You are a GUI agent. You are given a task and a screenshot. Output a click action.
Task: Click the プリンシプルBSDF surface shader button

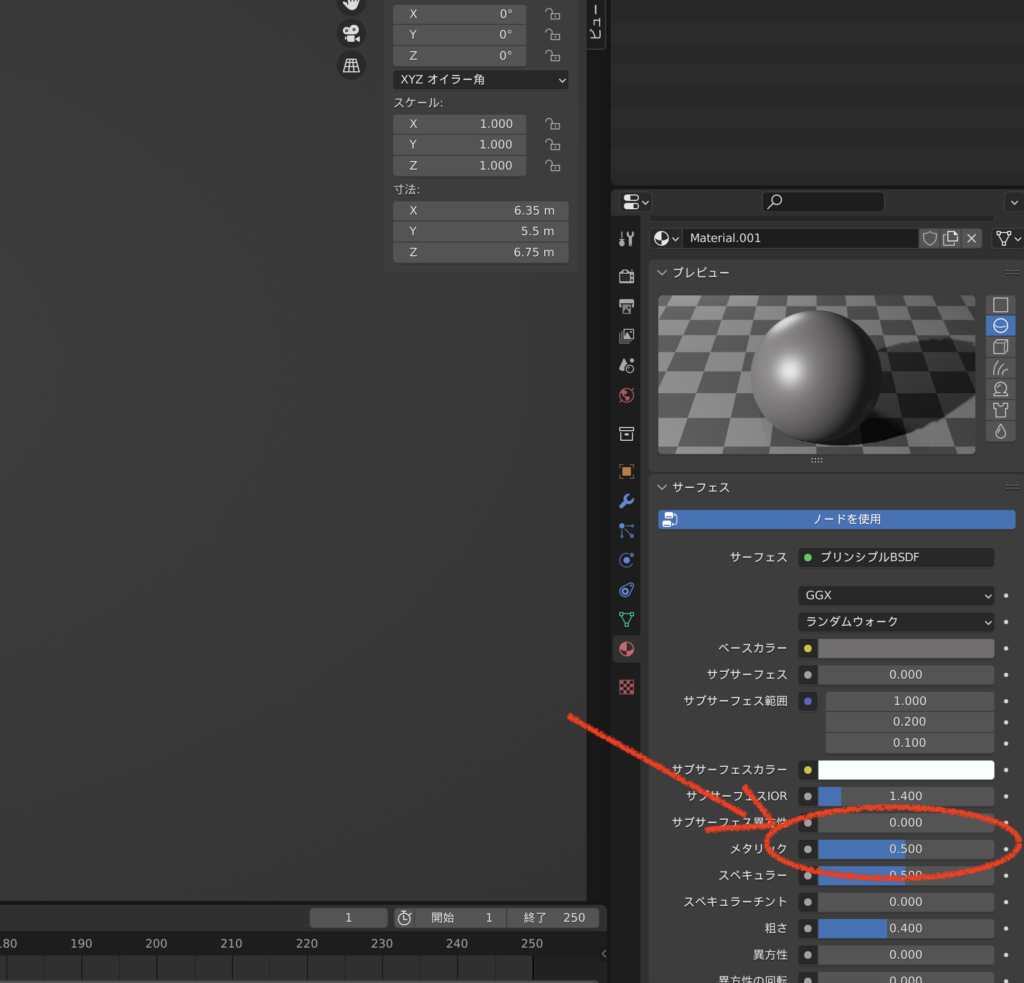pyautogui.click(x=895, y=557)
